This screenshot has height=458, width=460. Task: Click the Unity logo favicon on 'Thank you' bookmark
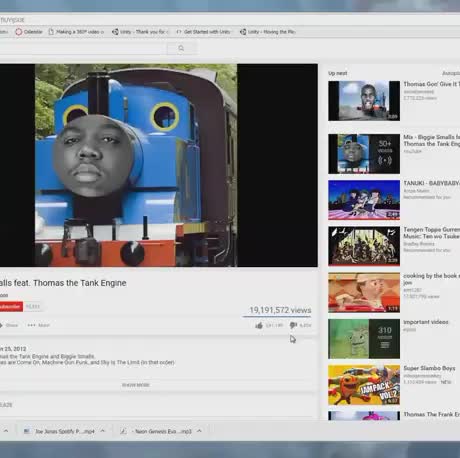pyautogui.click(x=115, y=32)
